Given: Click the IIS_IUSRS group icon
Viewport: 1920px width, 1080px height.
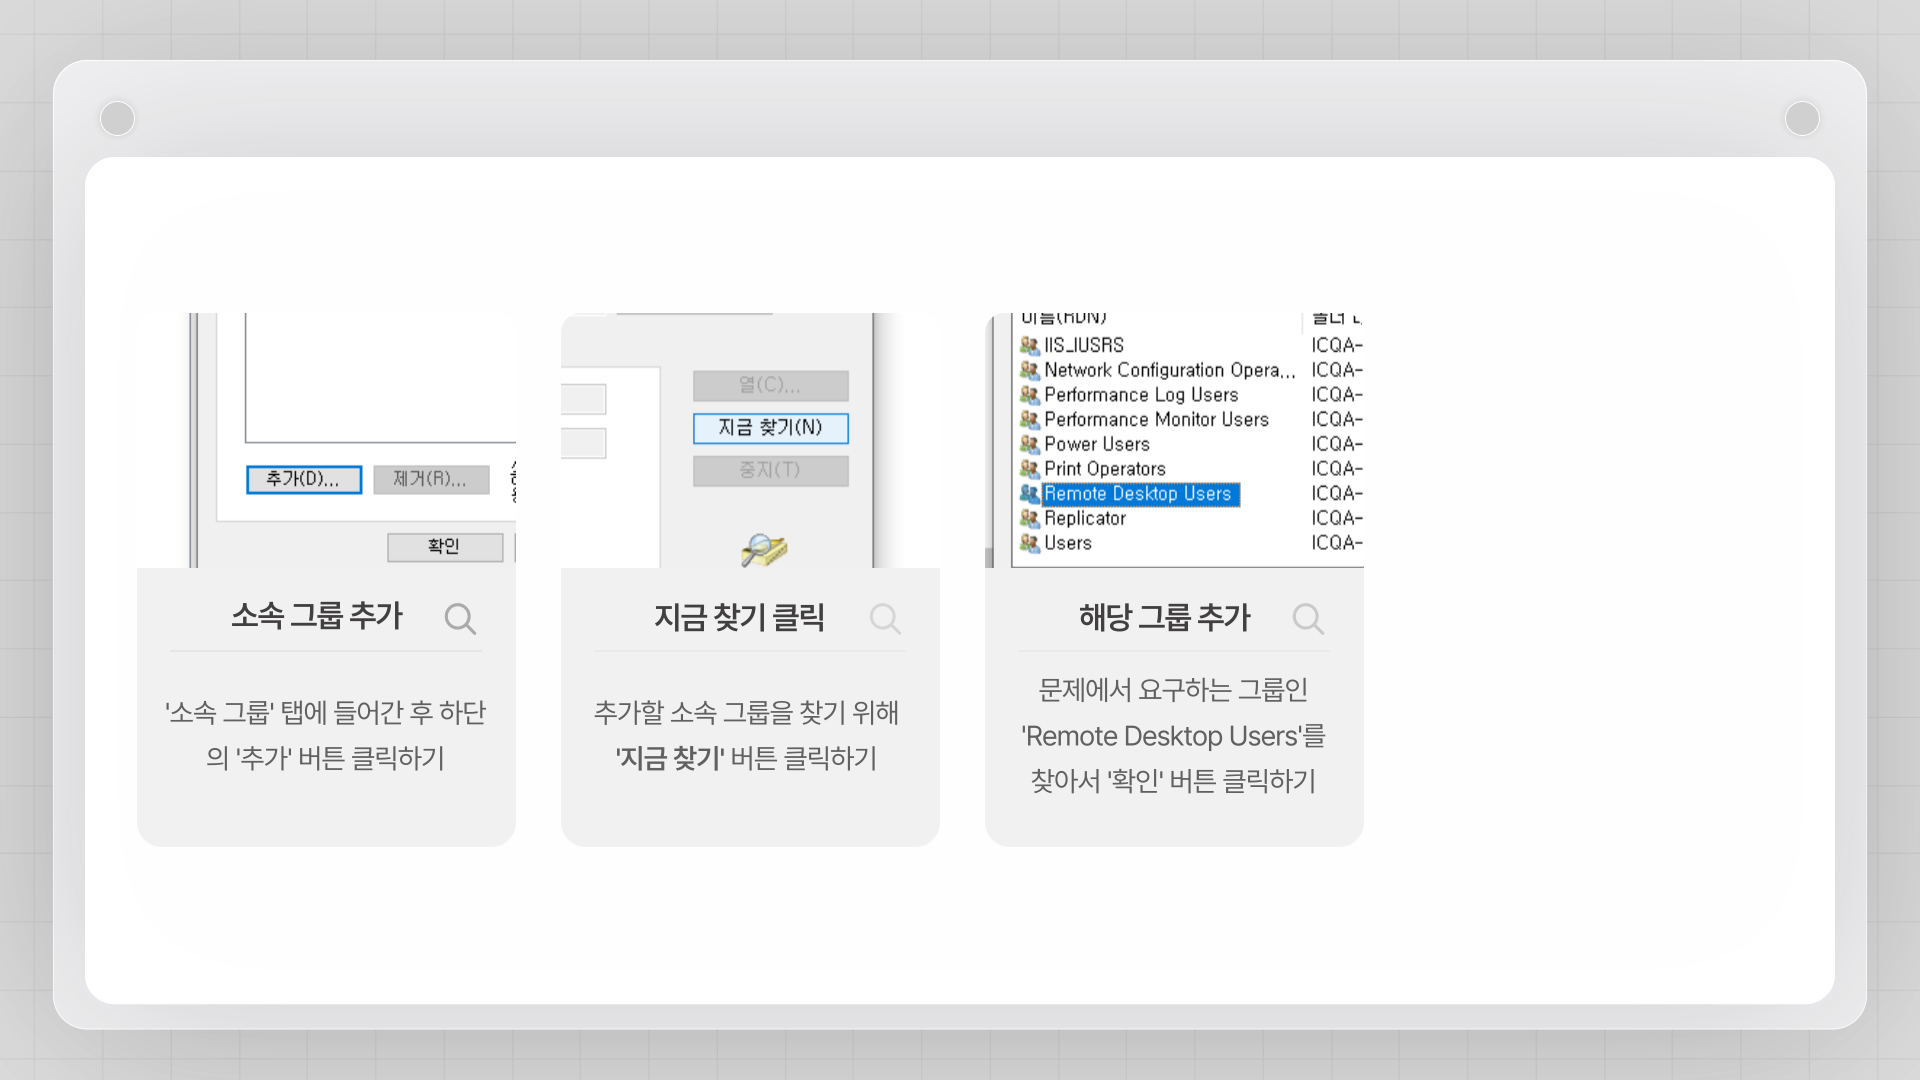Looking at the screenshot, I should pyautogui.click(x=1029, y=346).
